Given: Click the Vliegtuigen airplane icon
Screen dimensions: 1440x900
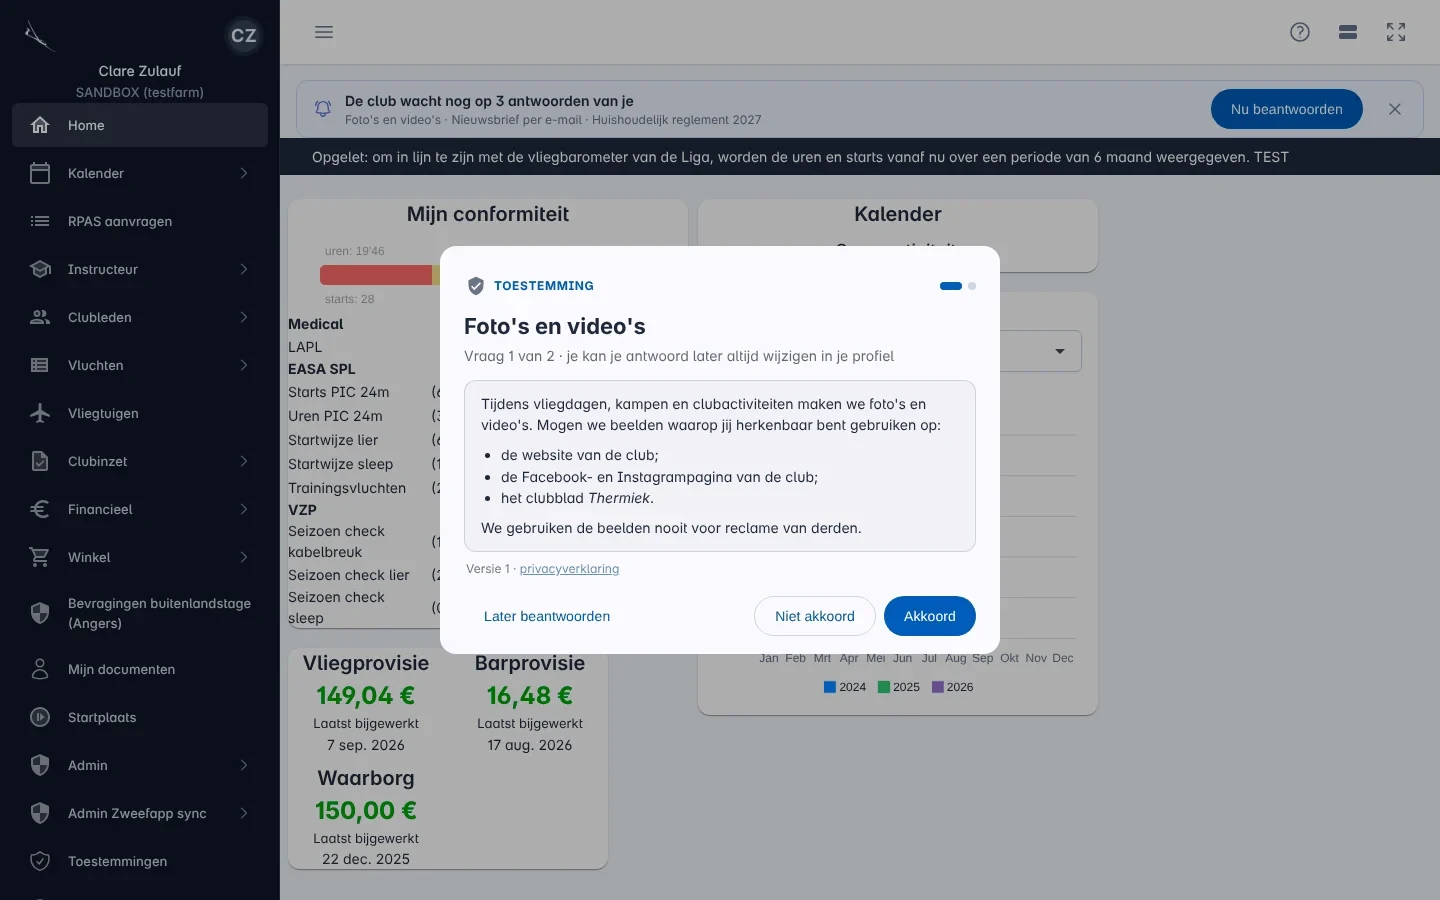Looking at the screenshot, I should point(40,413).
